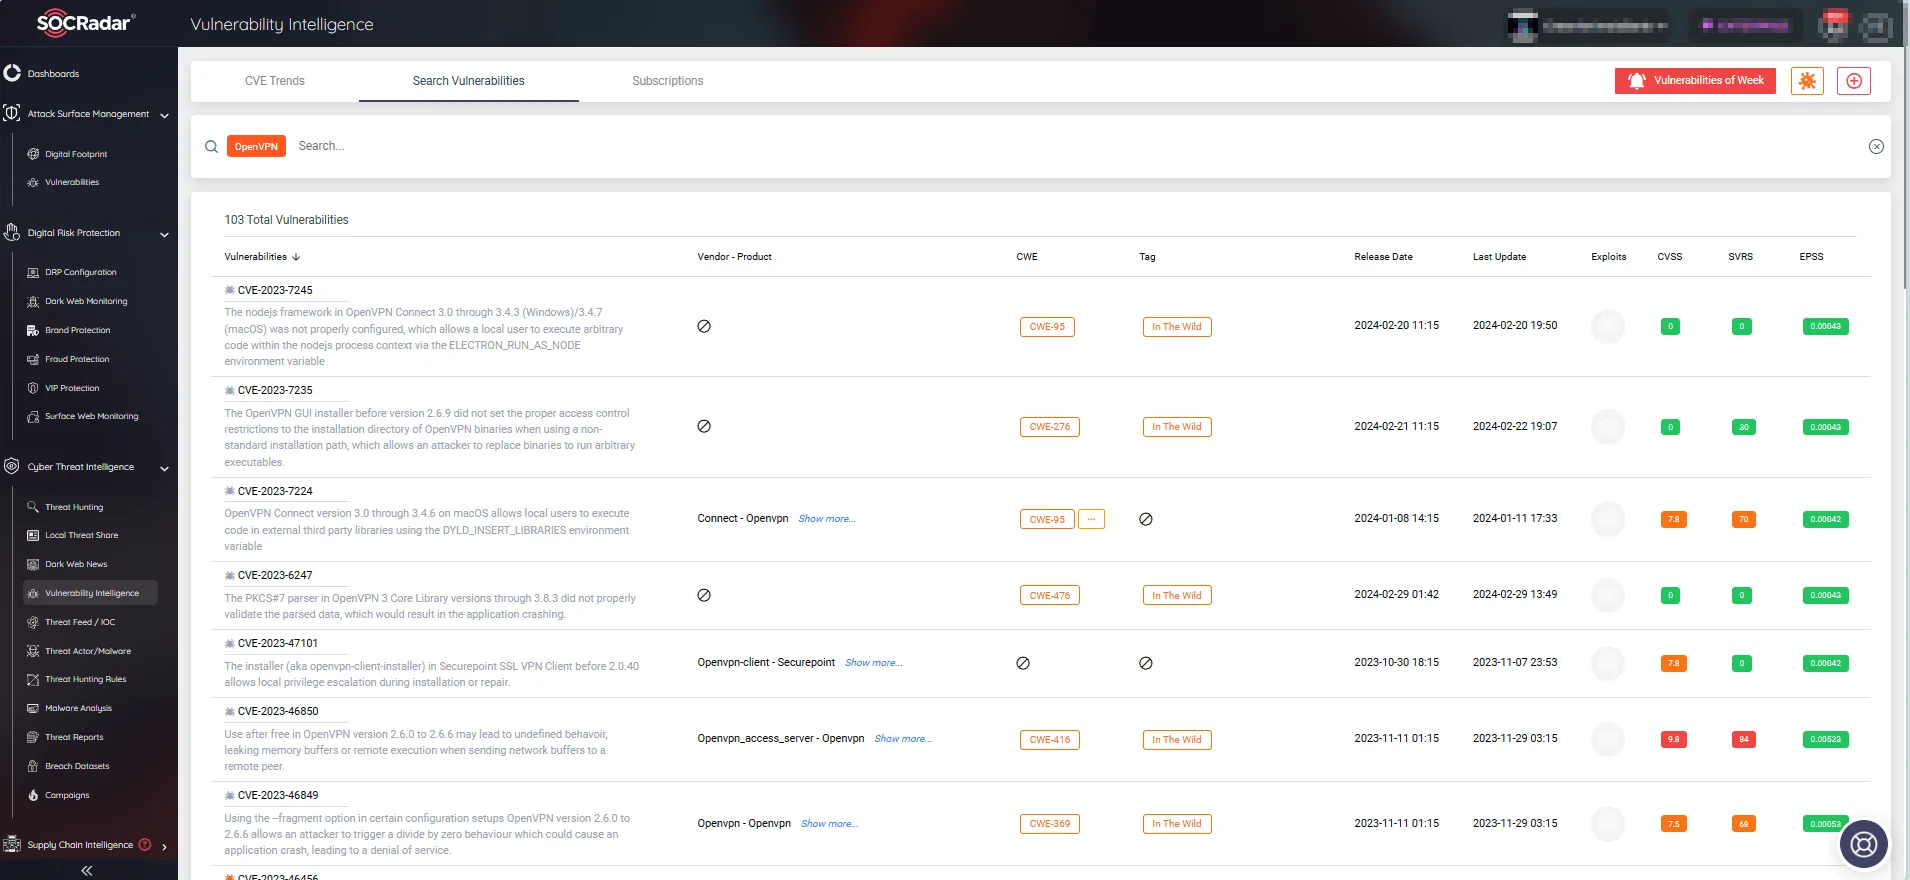The image size is (1910, 880).
Task: Open Threat Actor/Malware page
Action: [88, 651]
